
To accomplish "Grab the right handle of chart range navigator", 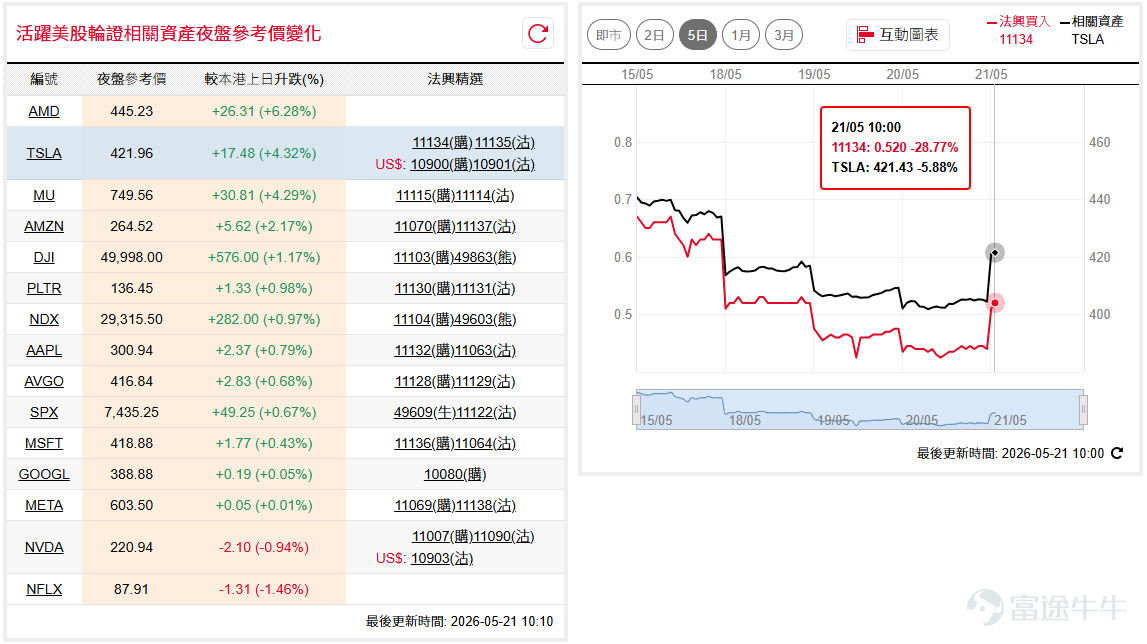I will pos(1083,410).
